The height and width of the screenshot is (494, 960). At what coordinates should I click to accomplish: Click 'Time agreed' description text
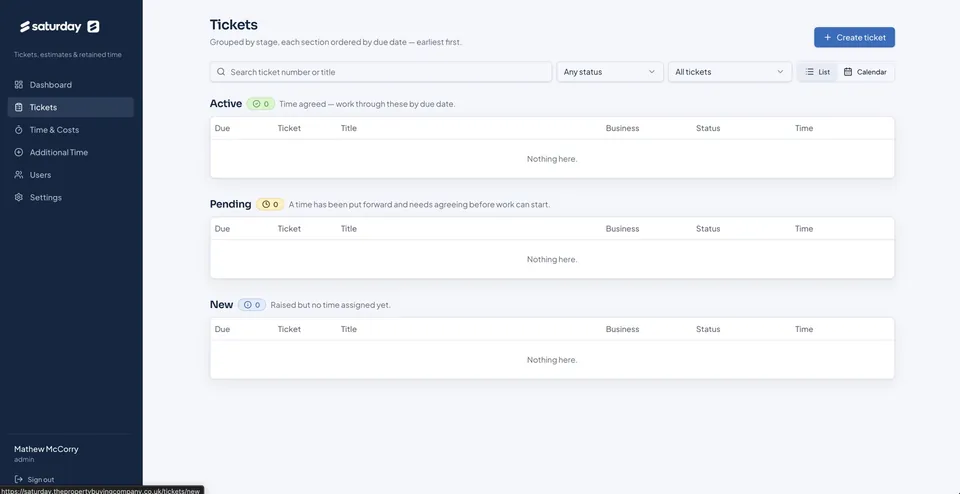367,104
